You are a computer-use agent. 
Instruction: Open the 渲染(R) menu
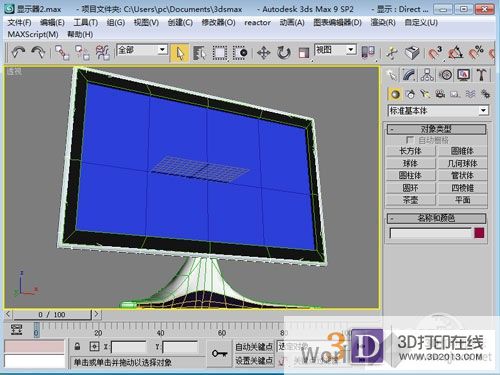tap(383, 23)
